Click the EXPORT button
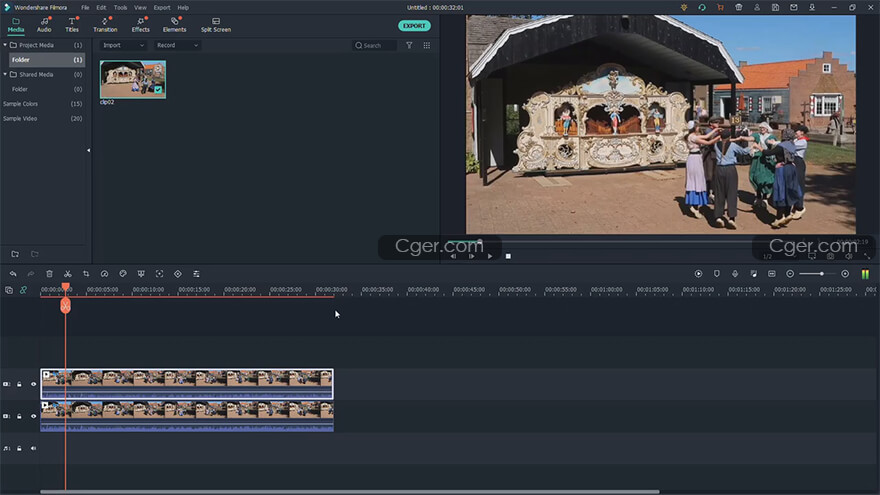 414,26
